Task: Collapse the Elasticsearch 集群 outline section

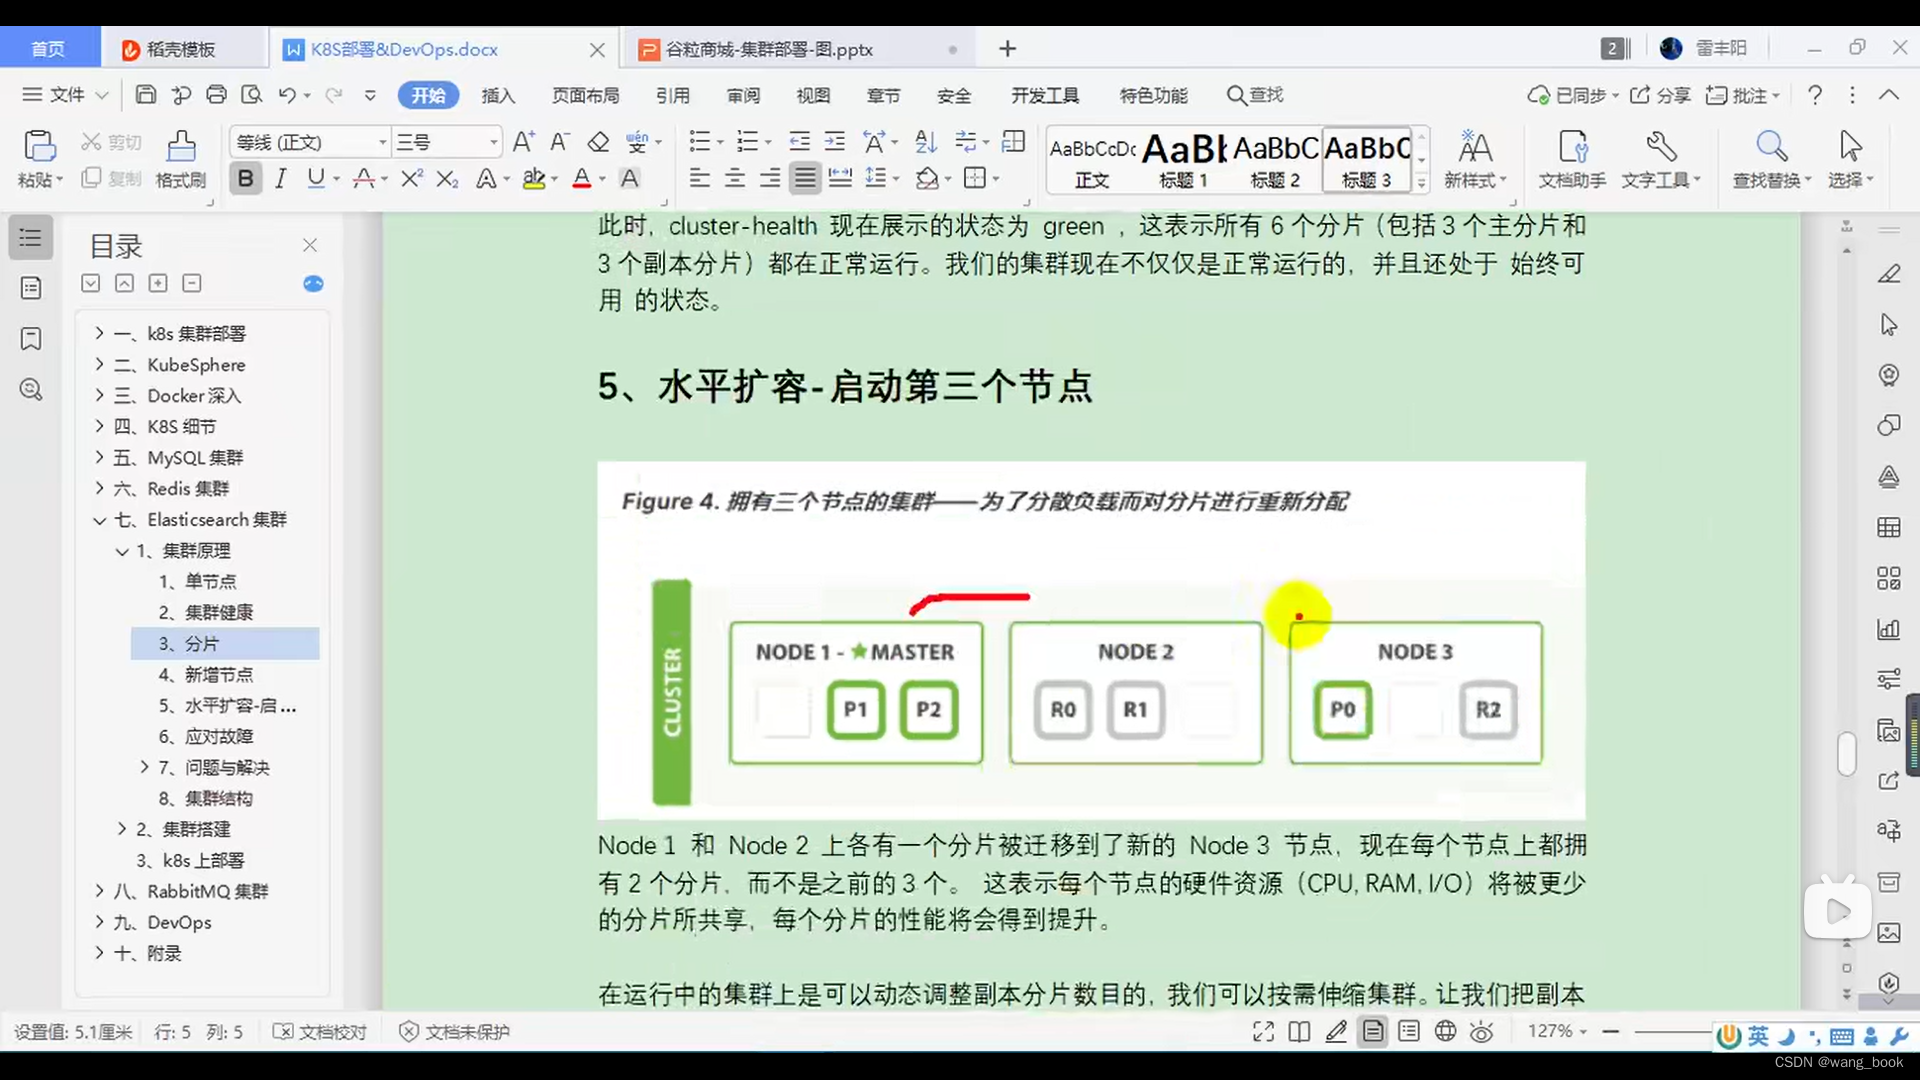Action: 99,519
